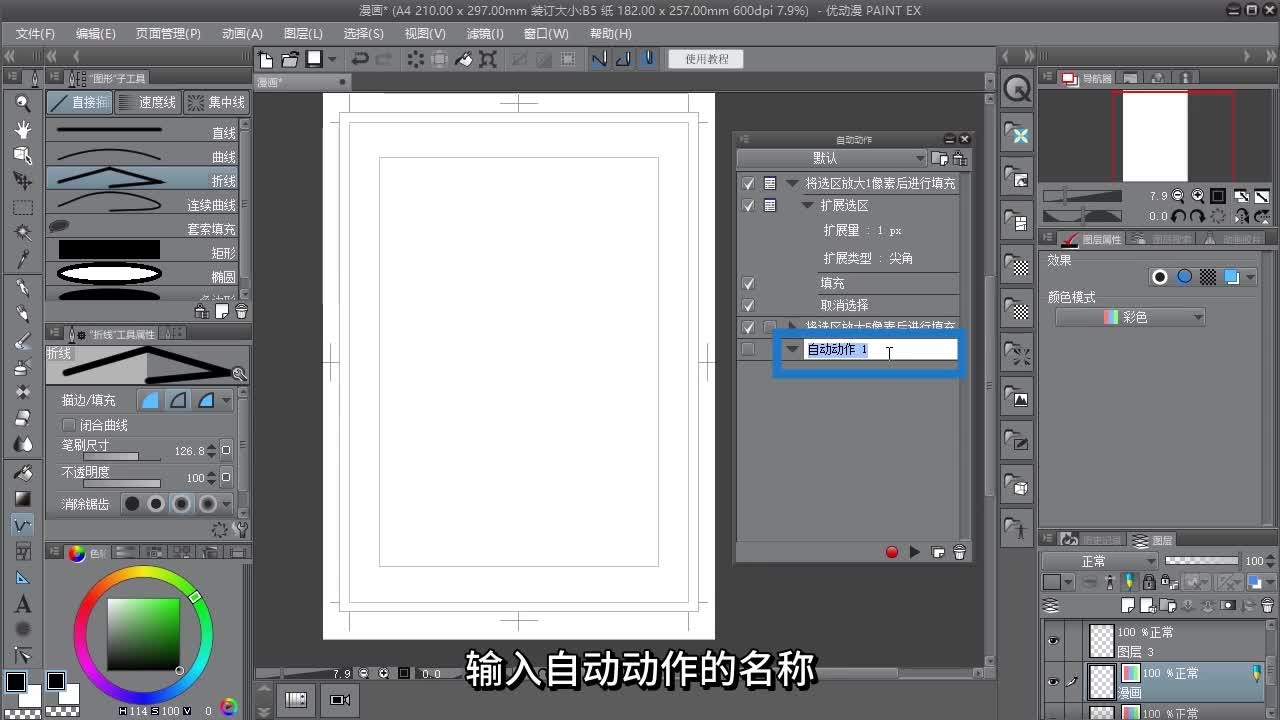Image resolution: width=1280 pixels, height=720 pixels.
Task: Collapse the 自动动作 1 entry
Action: [x=793, y=349]
